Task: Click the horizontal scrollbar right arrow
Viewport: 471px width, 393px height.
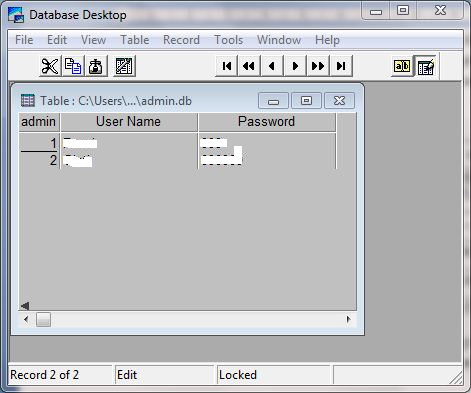Action: pyautogui.click(x=349, y=320)
